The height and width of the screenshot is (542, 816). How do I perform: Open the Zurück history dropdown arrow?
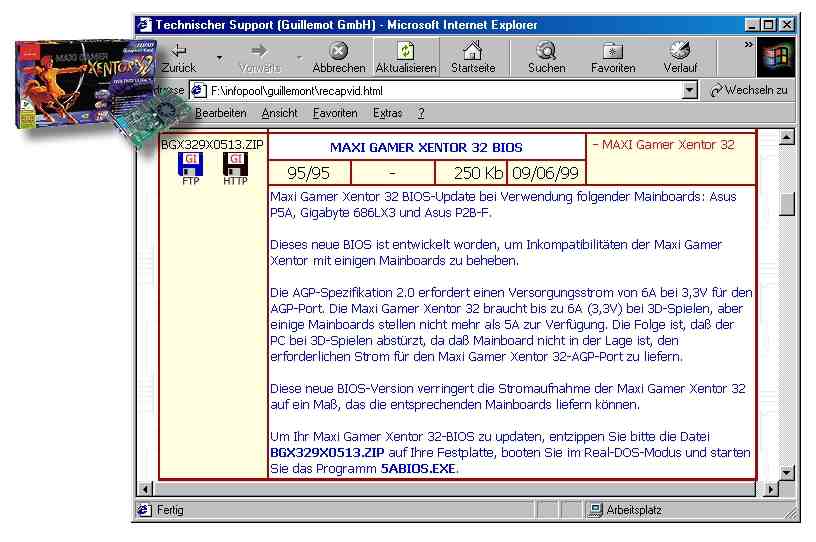tap(220, 58)
